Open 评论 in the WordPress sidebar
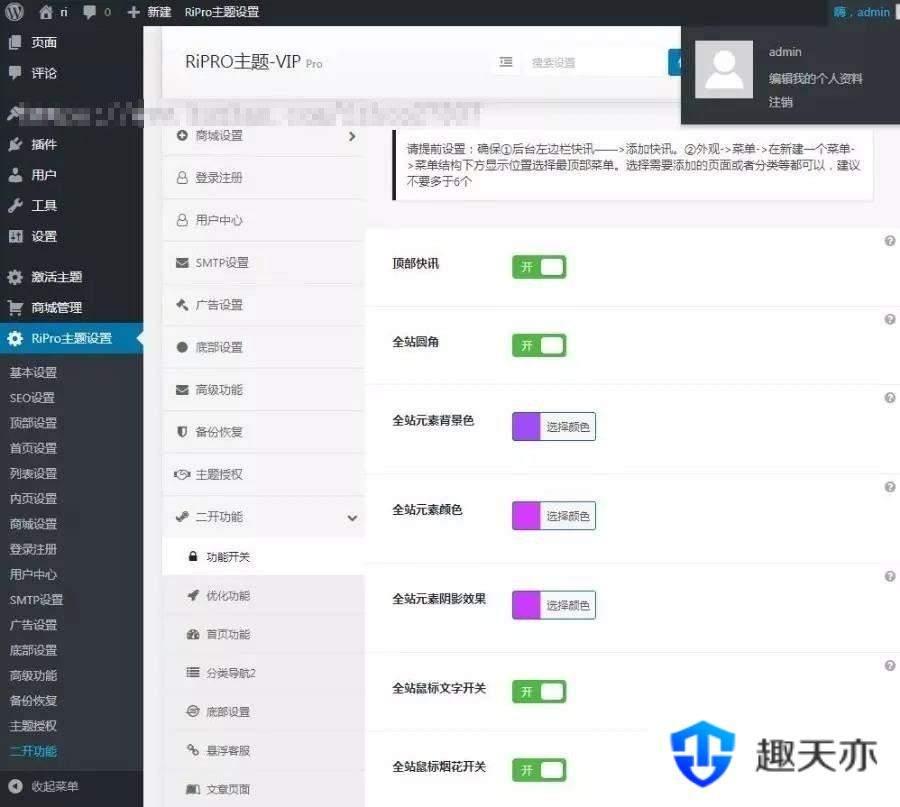 [x=44, y=73]
